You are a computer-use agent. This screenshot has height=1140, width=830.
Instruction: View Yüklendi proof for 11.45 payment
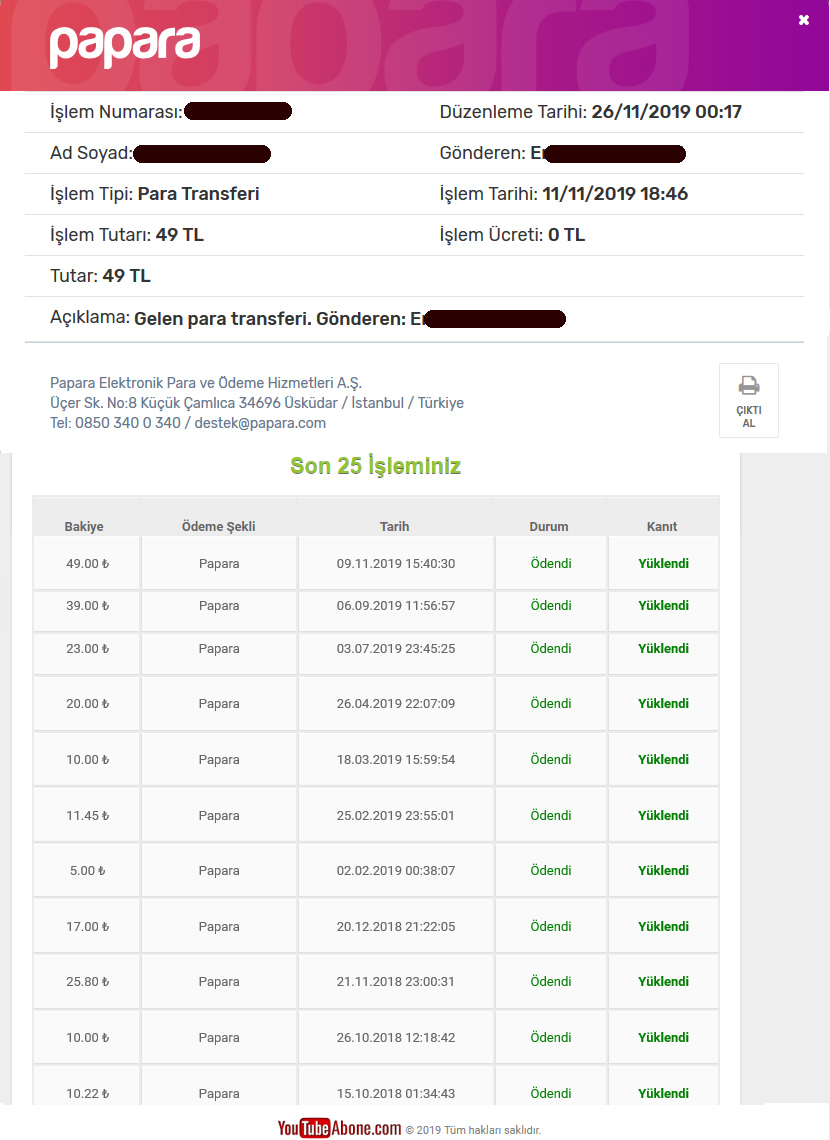pos(663,816)
